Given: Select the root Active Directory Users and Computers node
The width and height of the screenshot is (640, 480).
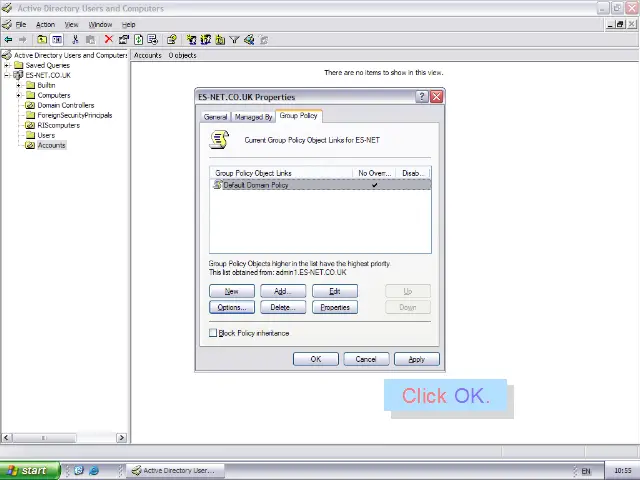Looking at the screenshot, I should [70, 55].
